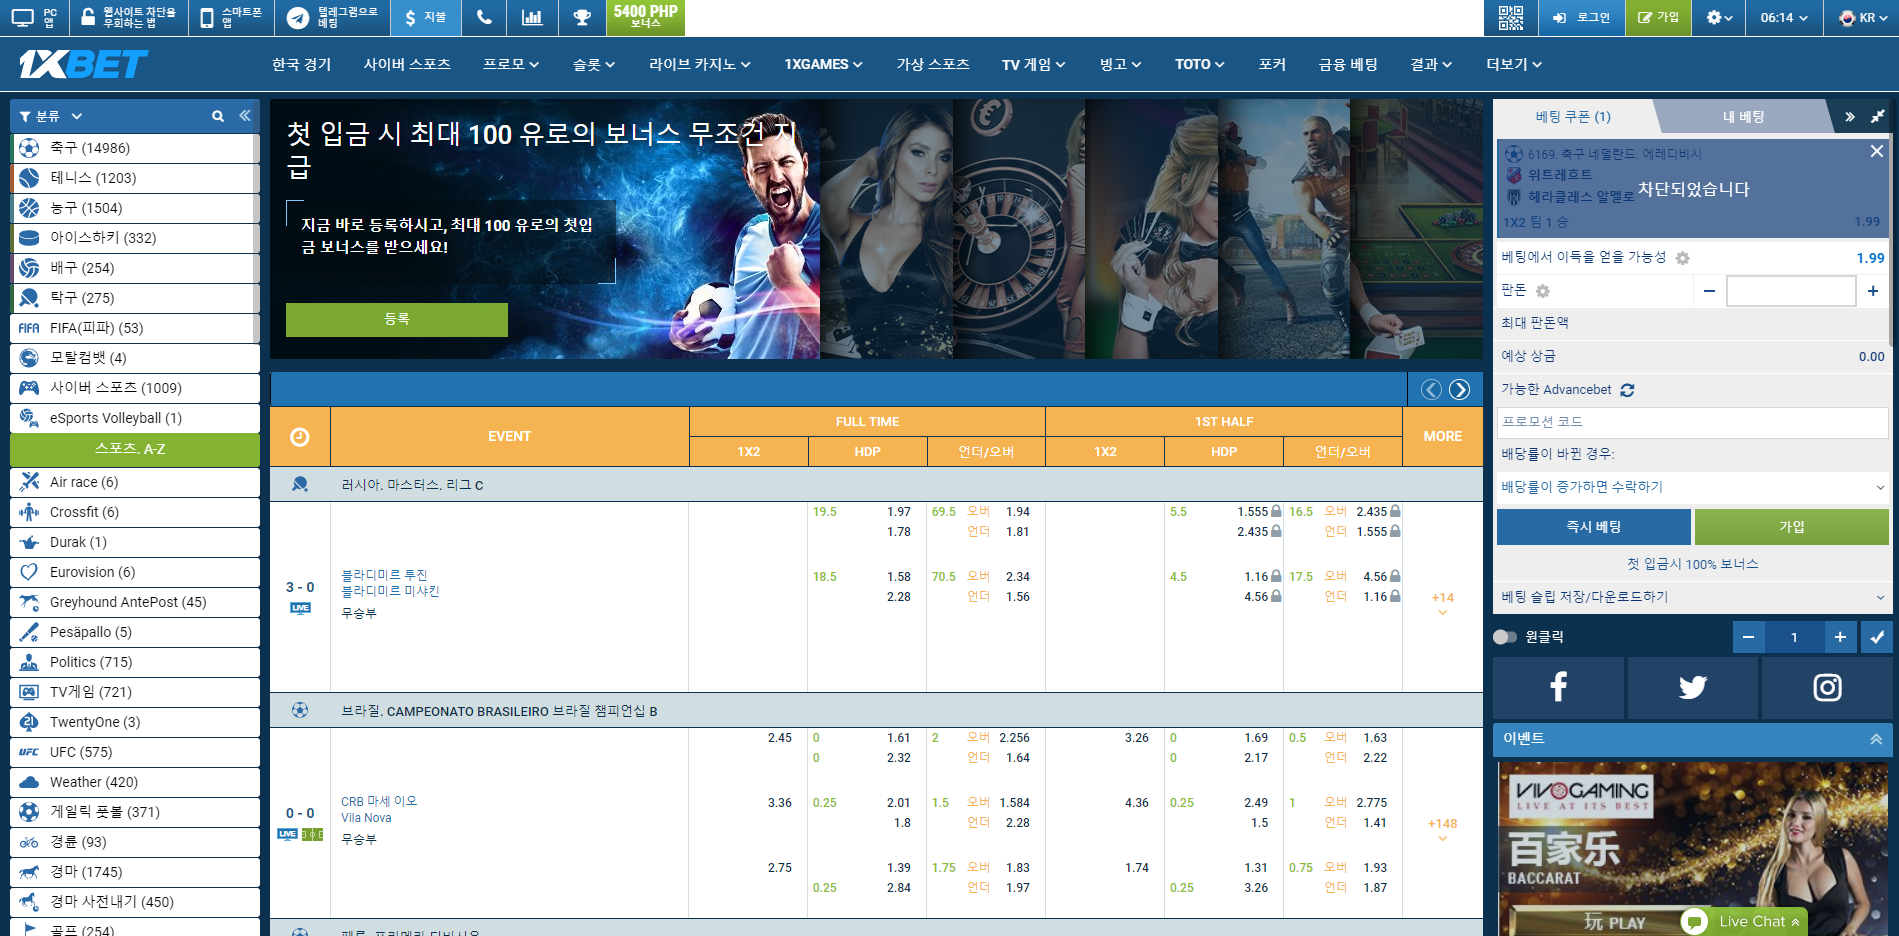The width and height of the screenshot is (1899, 936).
Task: Decrease stake with minus button
Action: [x=1709, y=291]
